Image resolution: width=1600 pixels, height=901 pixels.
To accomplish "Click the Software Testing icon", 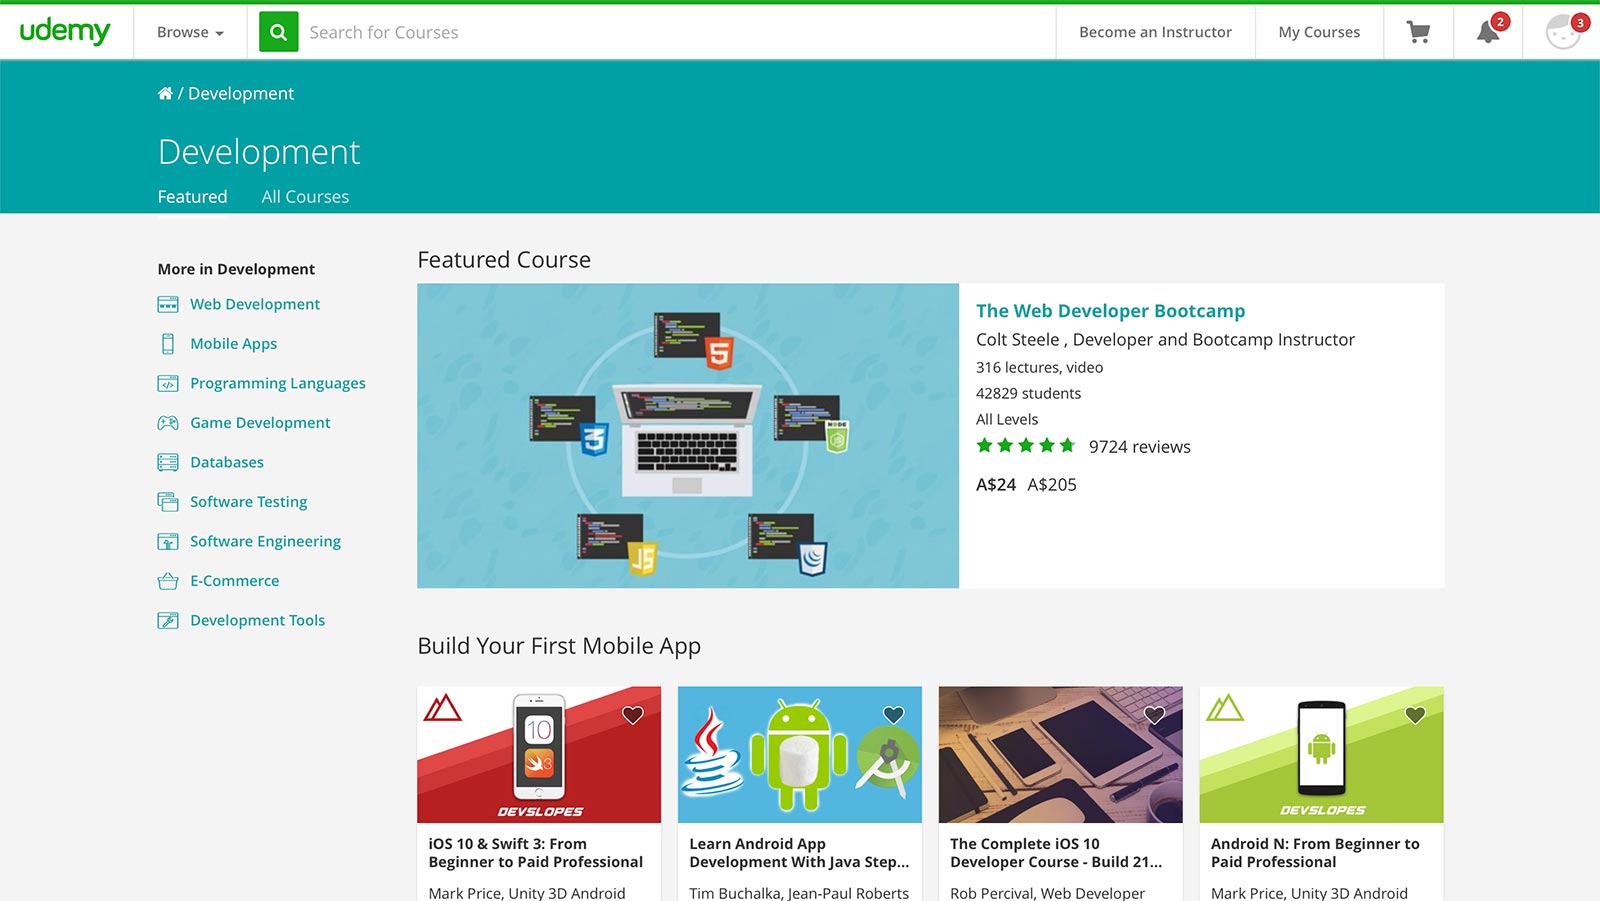I will tap(168, 502).
